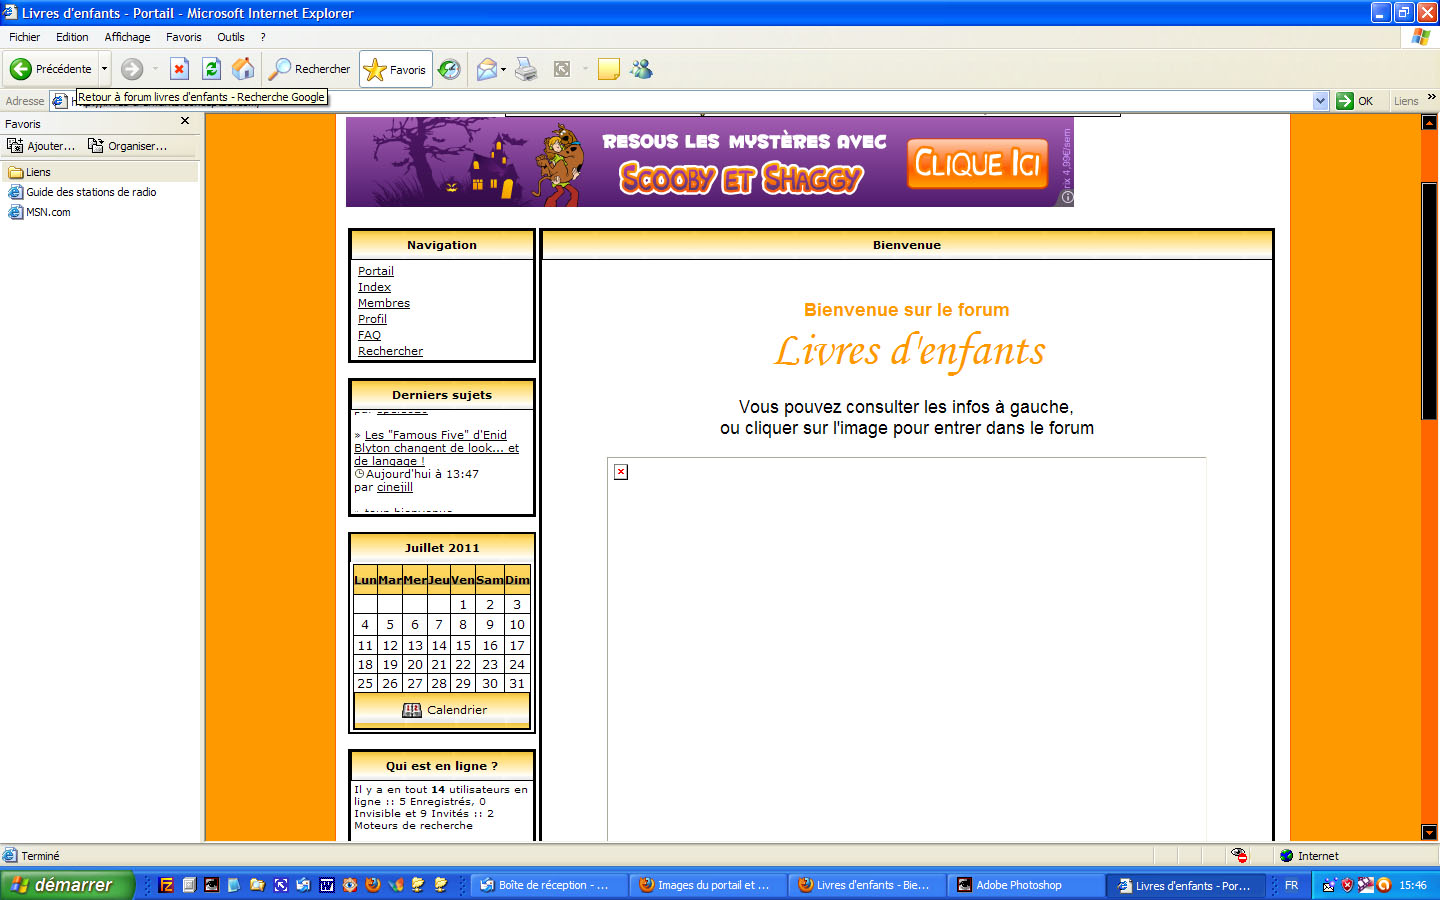1440x900 pixels.
Task: Open the Affichage menu
Action: click(x=127, y=37)
